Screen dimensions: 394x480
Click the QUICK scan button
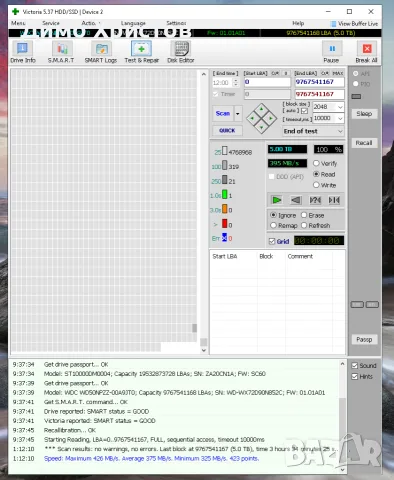[x=227, y=130]
